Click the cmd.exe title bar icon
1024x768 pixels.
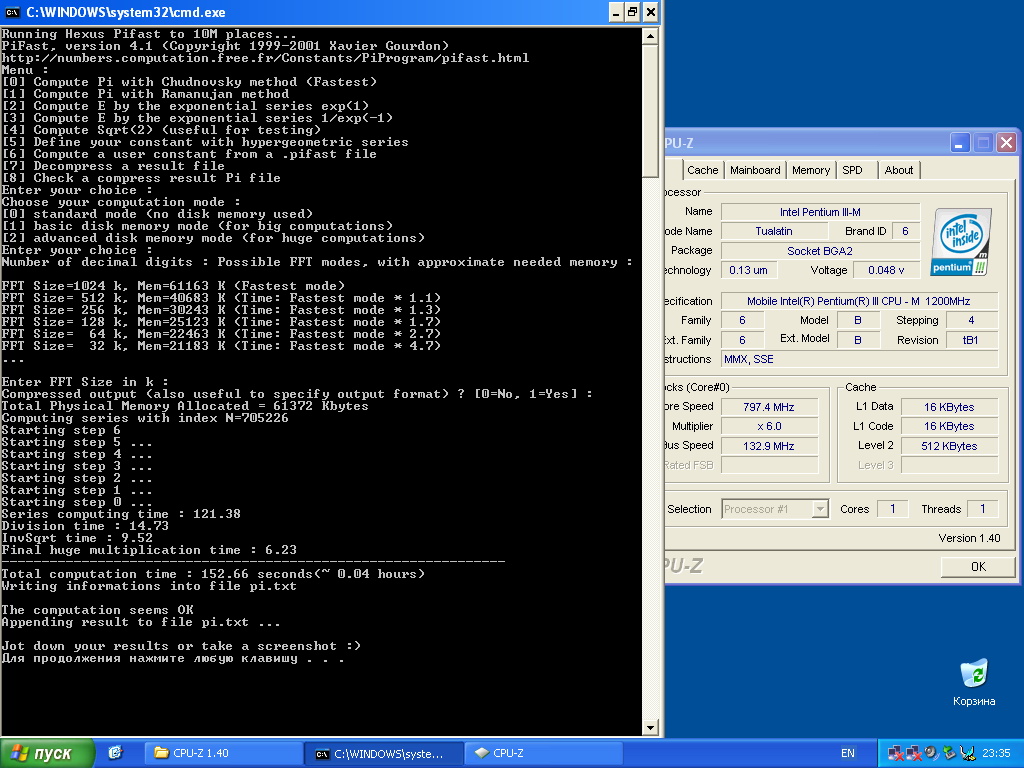[12, 12]
